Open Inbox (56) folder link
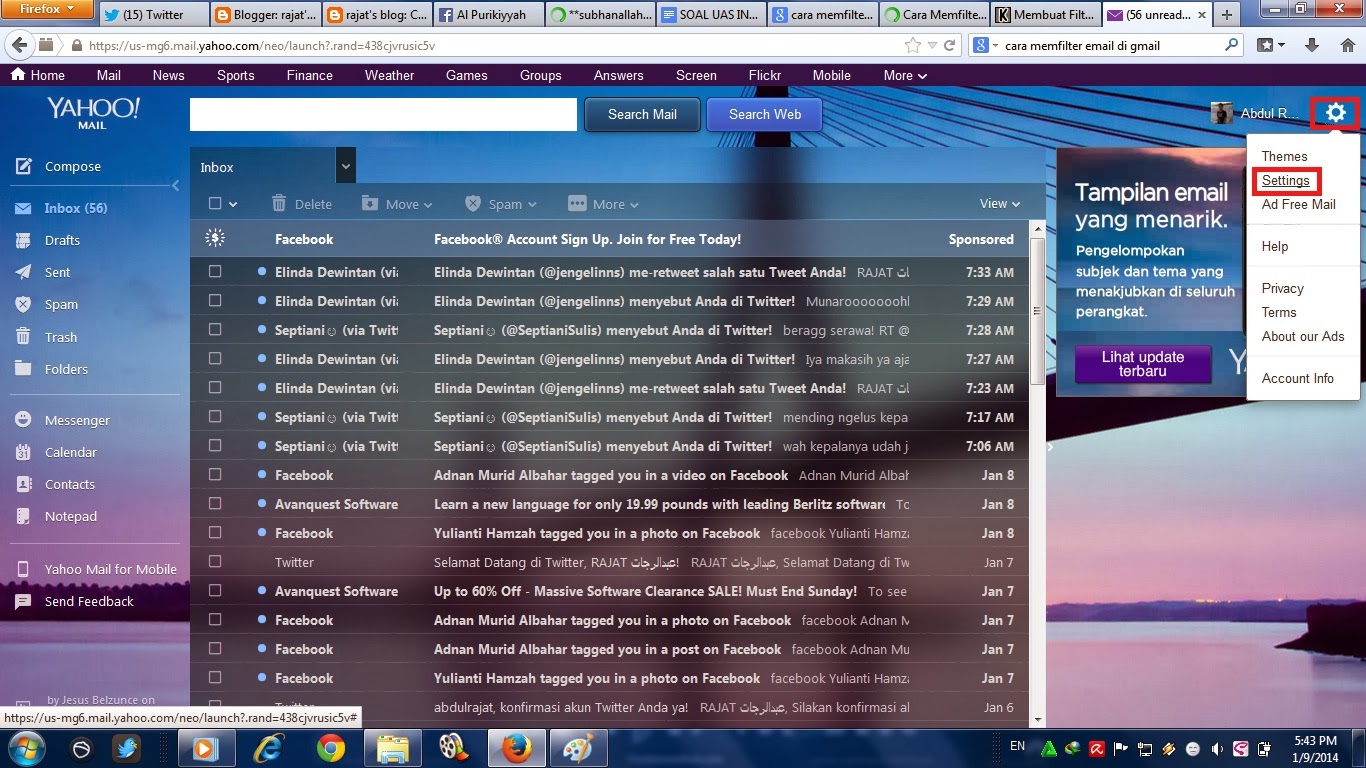The image size is (1366, 768). click(x=76, y=208)
